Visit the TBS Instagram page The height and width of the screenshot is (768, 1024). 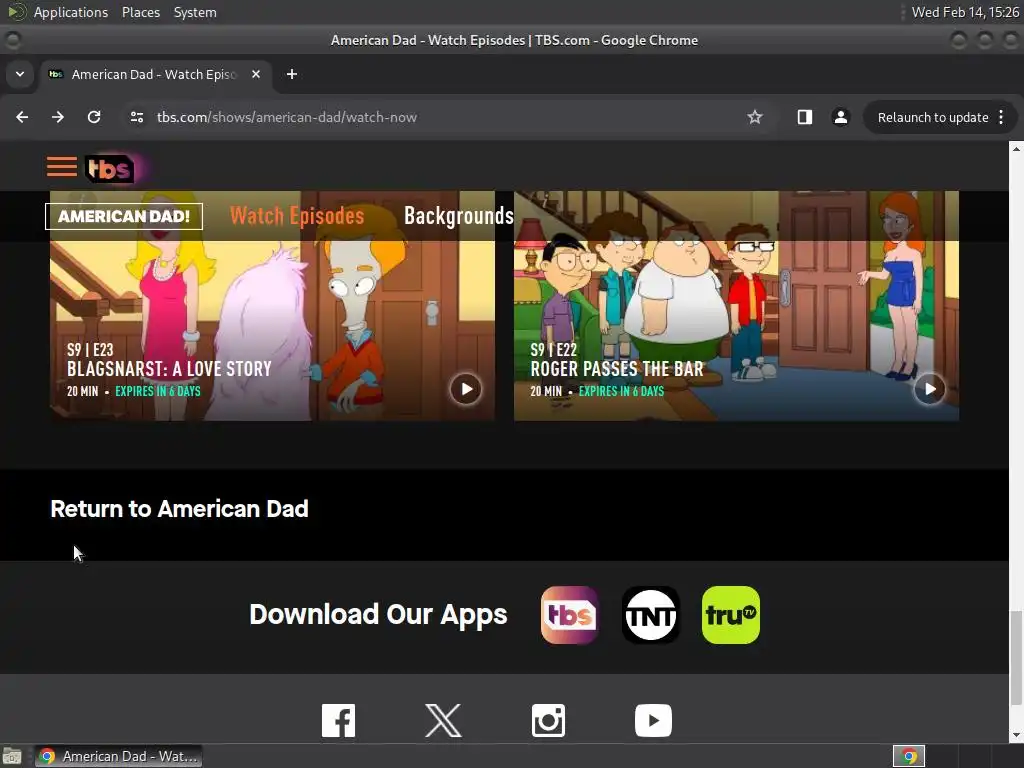coord(548,720)
